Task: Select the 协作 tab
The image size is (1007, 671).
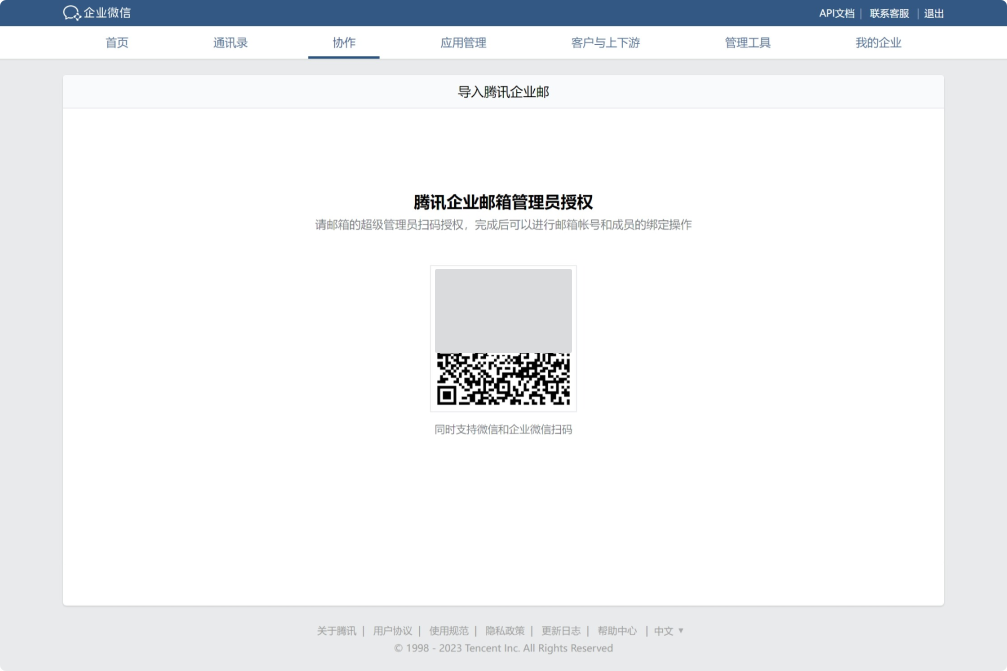Action: [344, 43]
